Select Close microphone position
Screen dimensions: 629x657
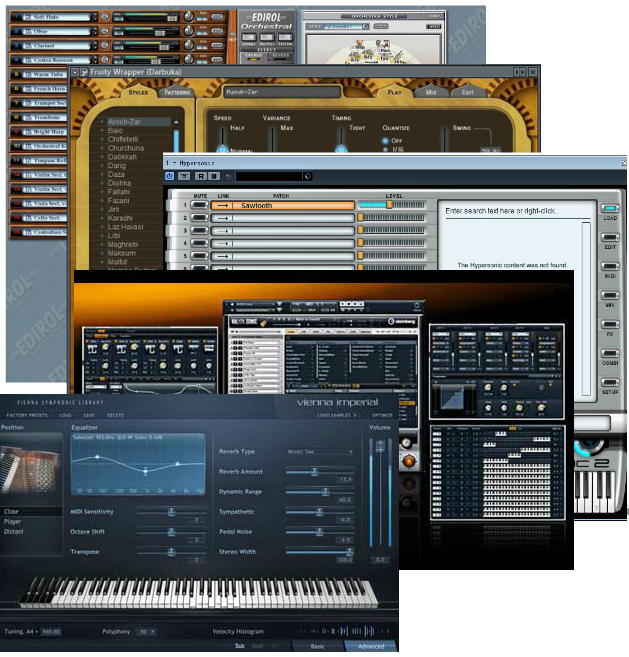pos(31,511)
